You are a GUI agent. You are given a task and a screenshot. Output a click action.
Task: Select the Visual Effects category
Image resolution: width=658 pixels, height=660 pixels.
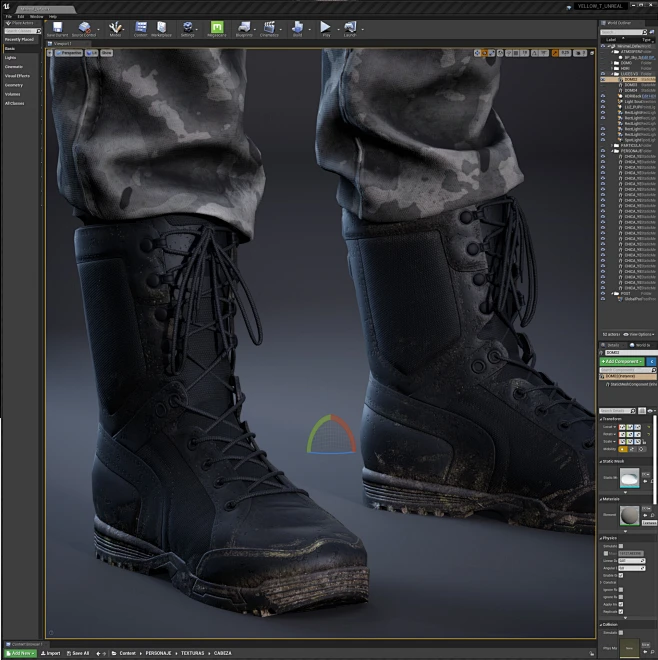point(17,76)
